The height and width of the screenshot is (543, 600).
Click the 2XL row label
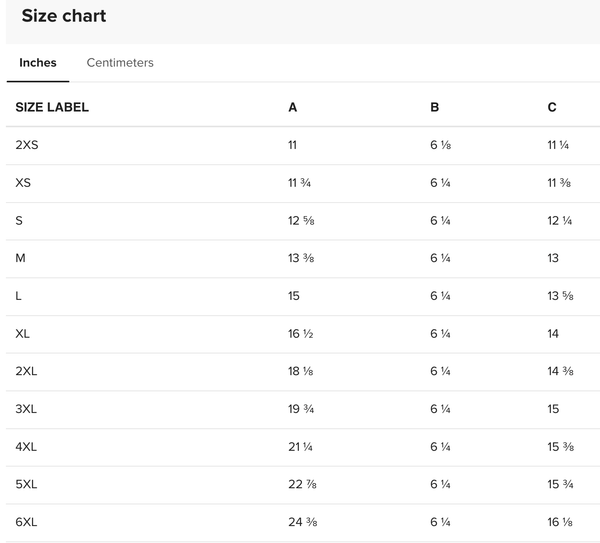coord(26,371)
